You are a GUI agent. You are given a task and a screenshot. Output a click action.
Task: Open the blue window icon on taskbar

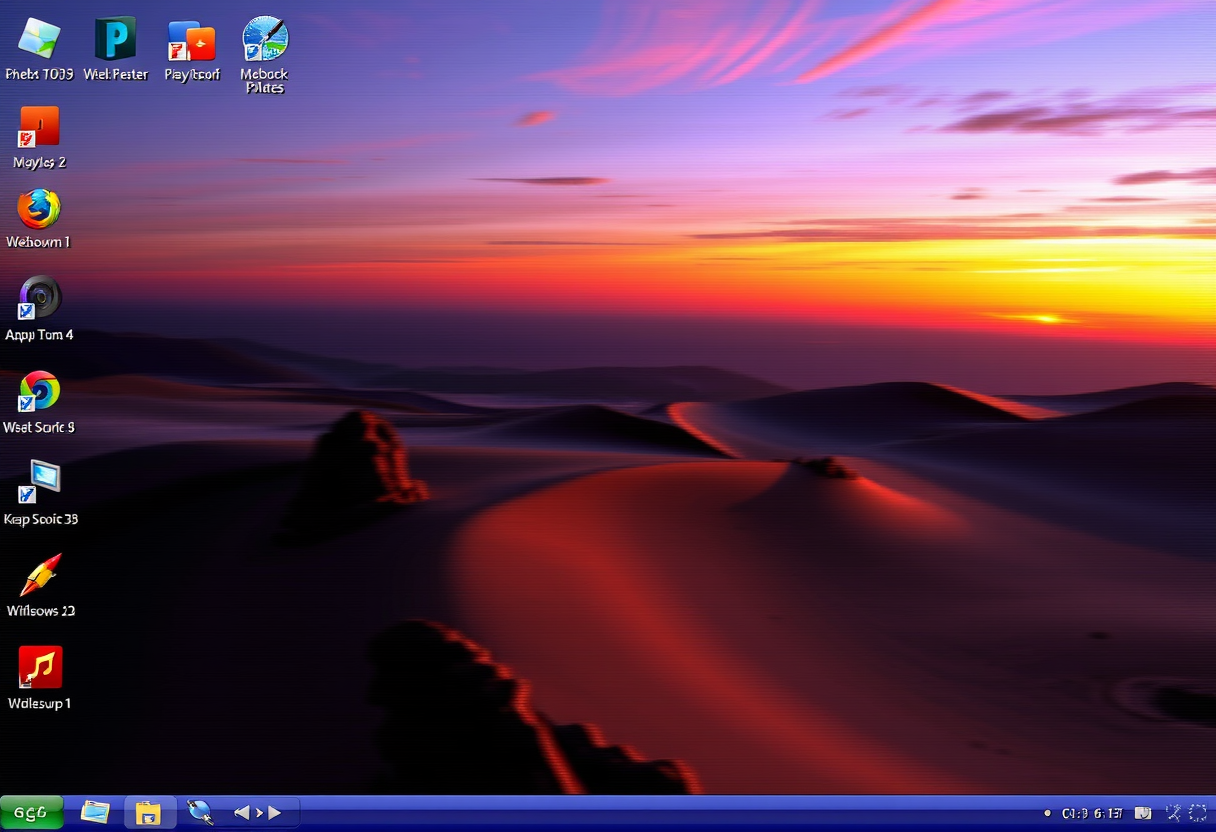point(95,813)
